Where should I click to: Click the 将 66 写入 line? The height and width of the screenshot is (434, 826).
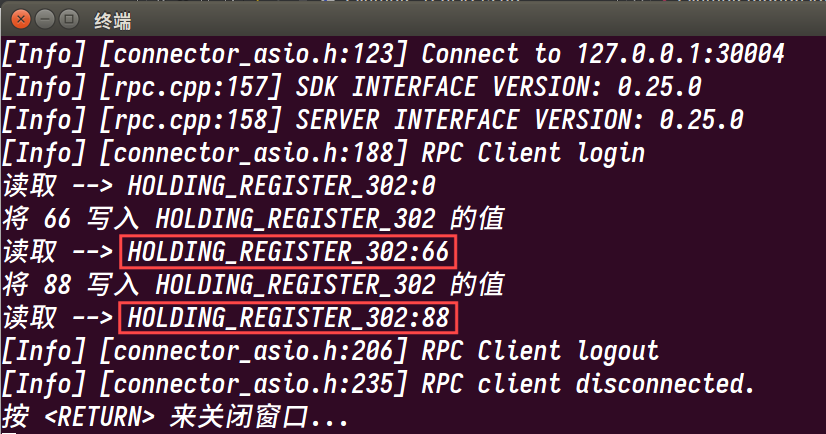coord(253,219)
